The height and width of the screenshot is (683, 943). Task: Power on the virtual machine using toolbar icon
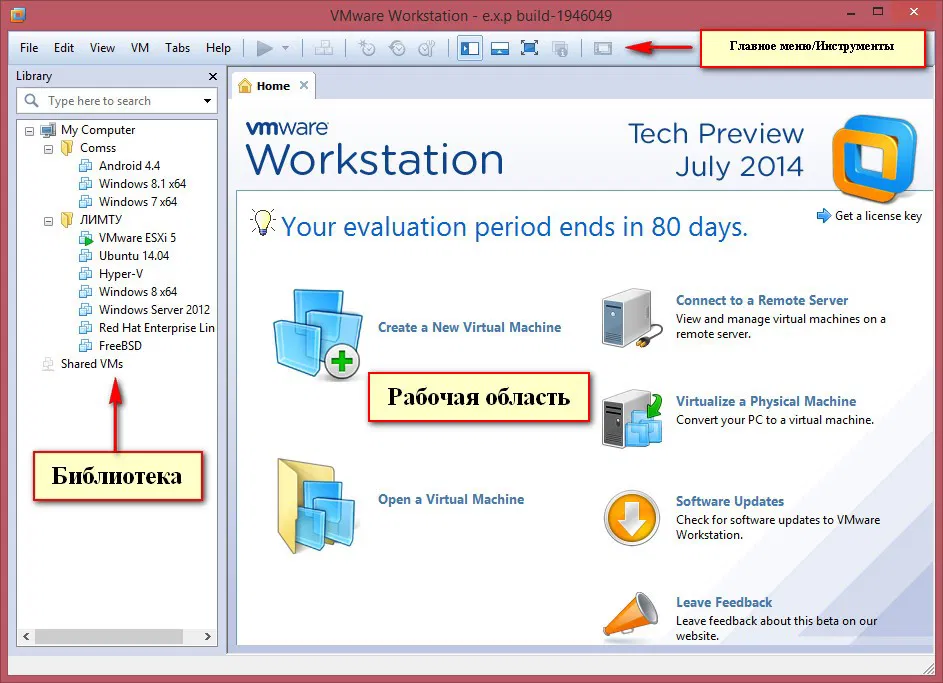pyautogui.click(x=265, y=47)
